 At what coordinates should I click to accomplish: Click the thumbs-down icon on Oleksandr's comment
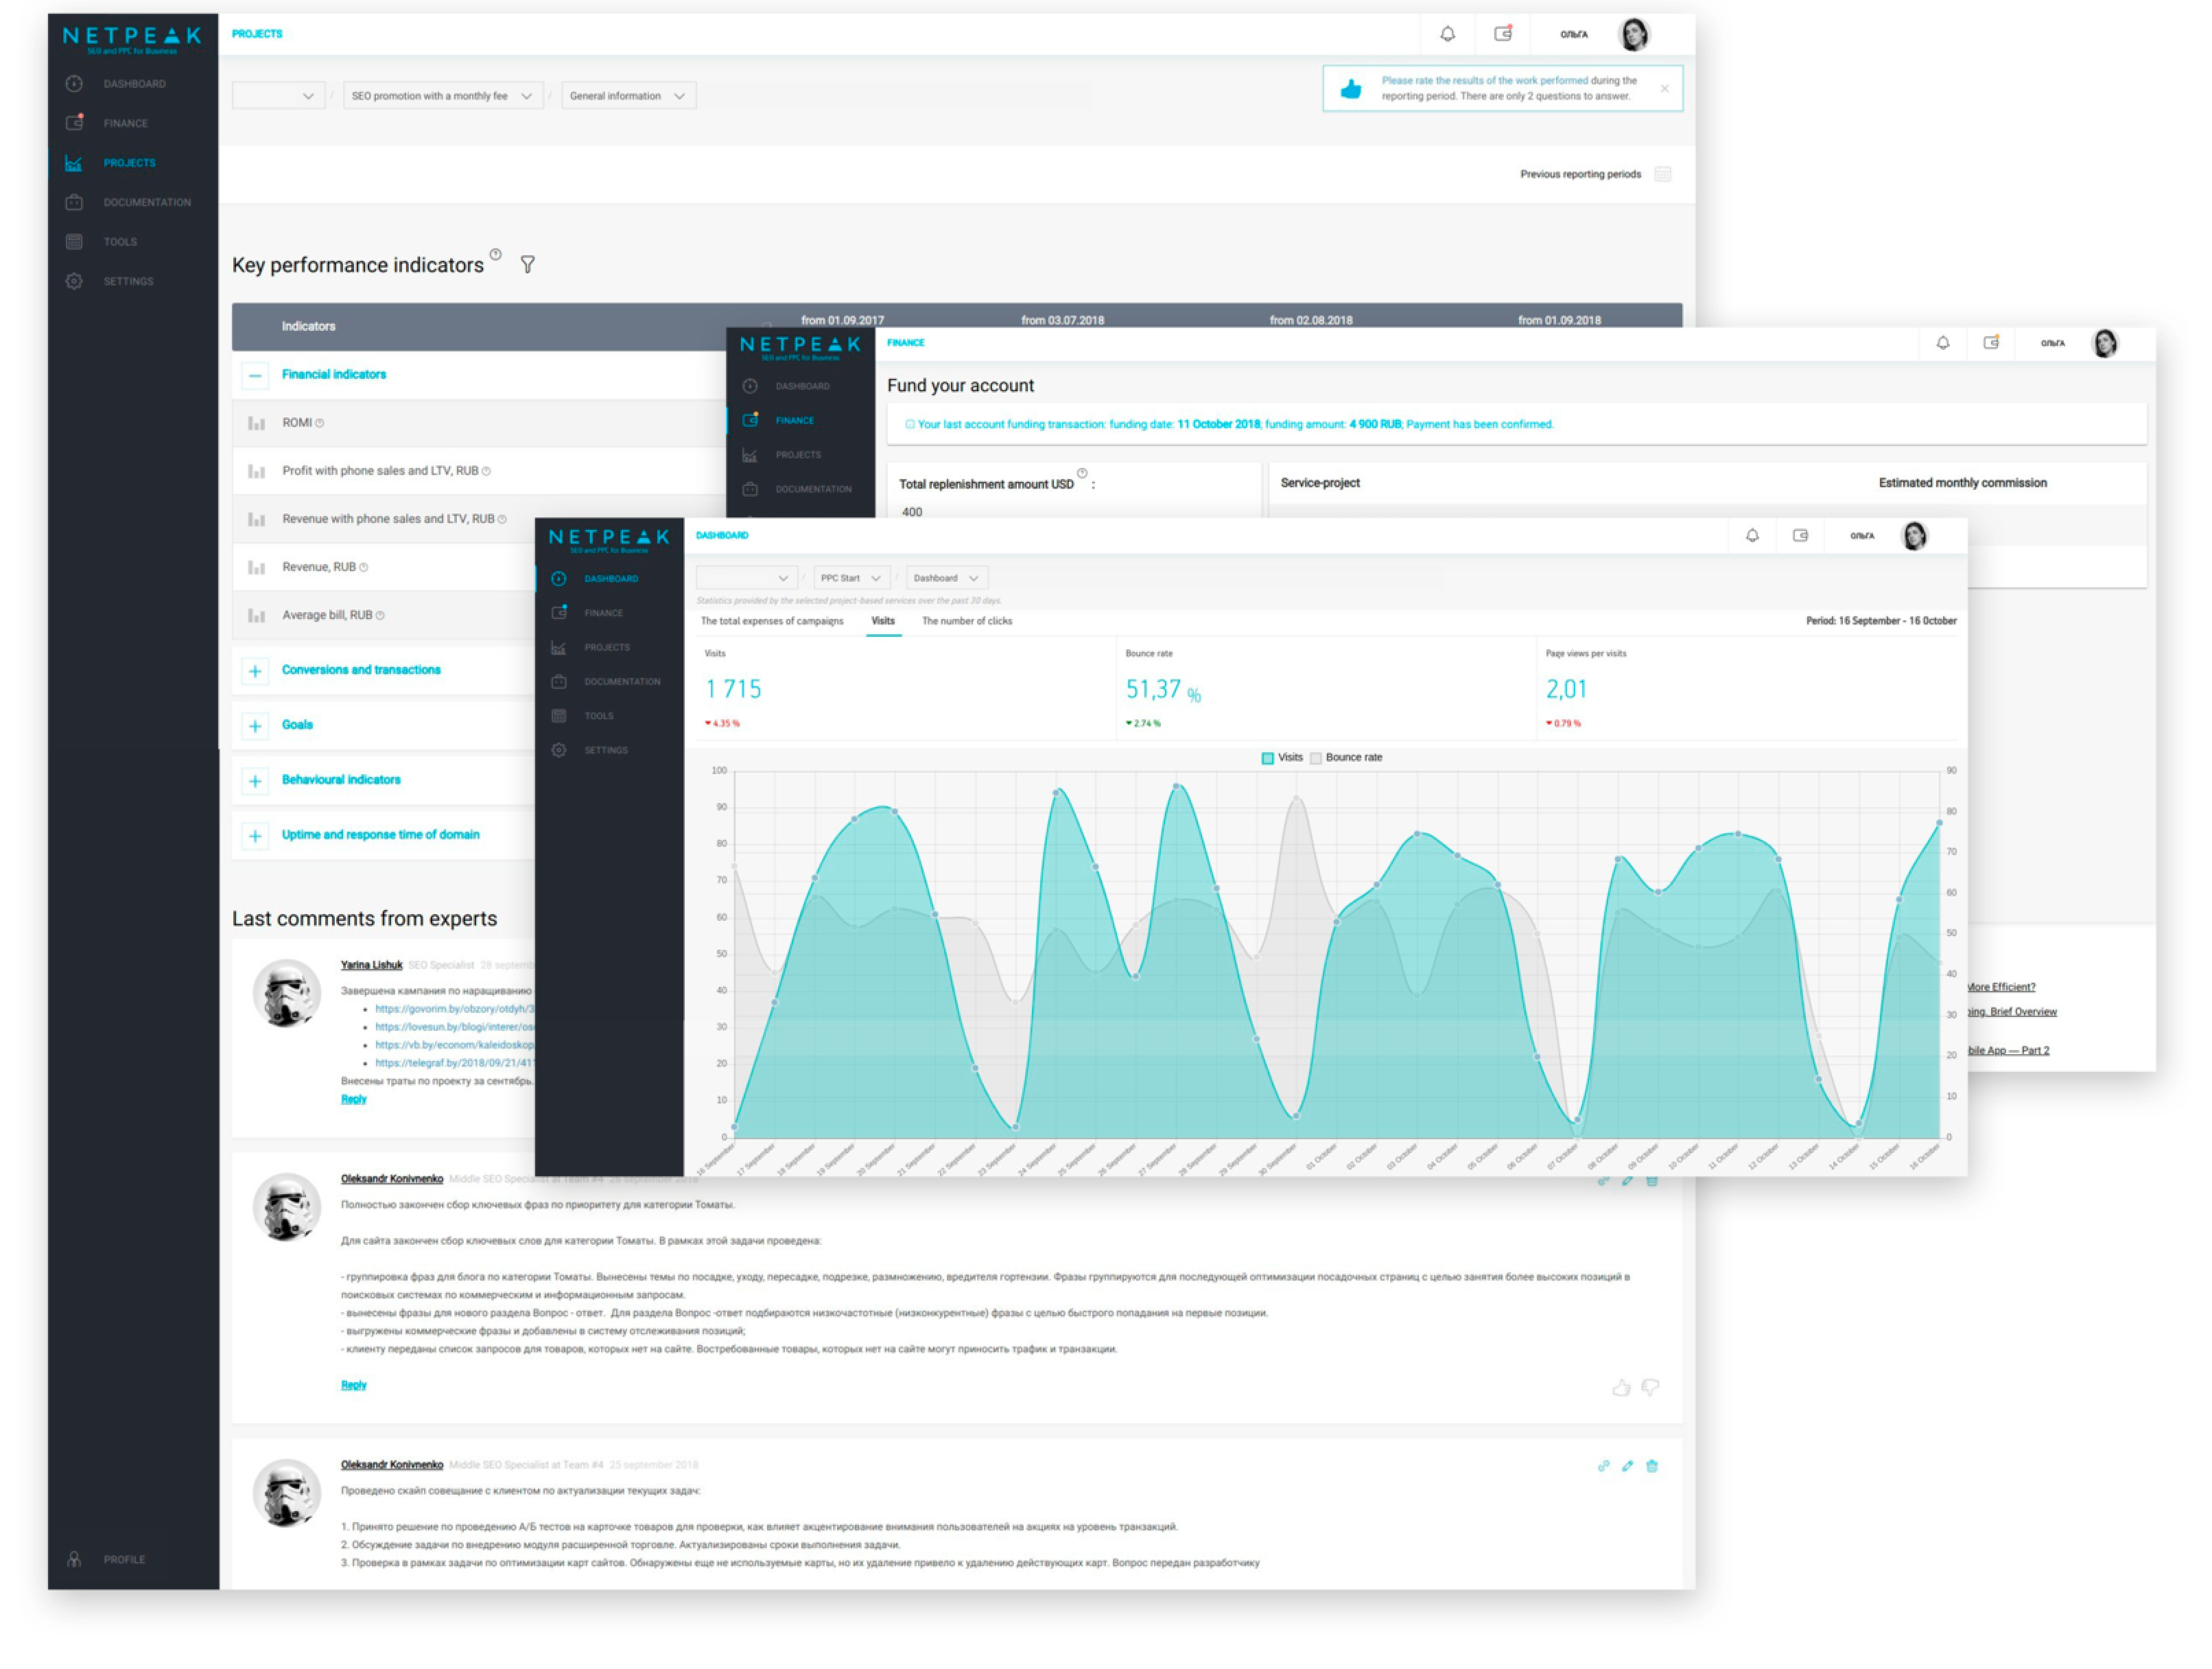click(1651, 1388)
